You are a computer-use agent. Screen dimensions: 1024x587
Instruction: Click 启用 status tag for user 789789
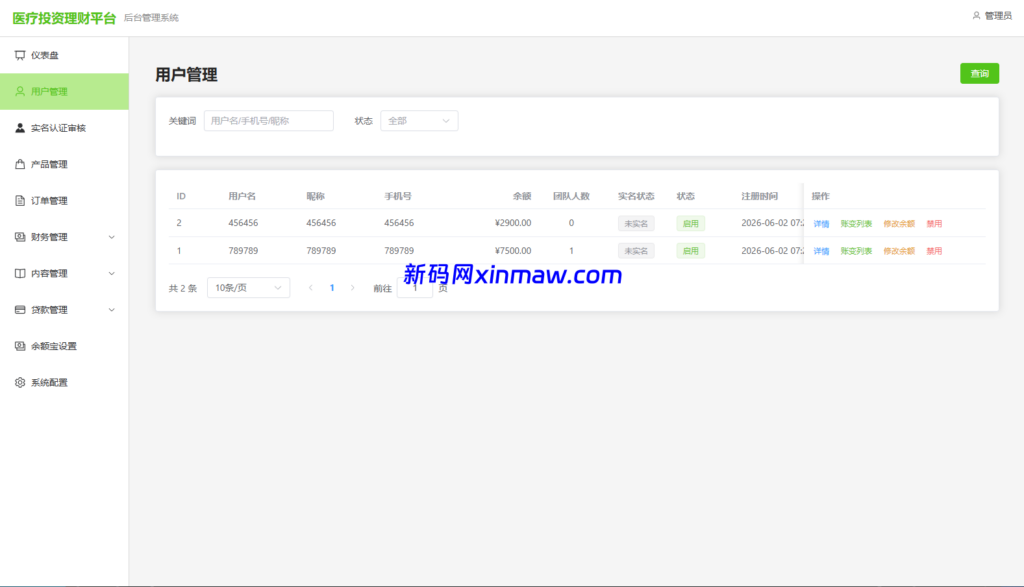click(x=690, y=251)
